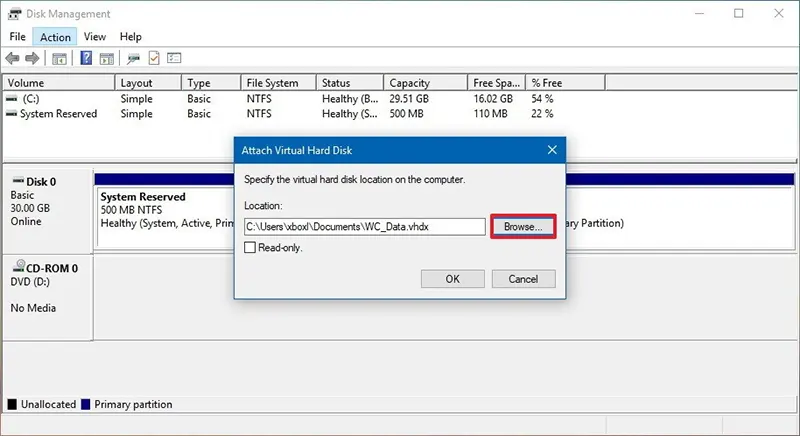Click the Location path input field
Screen dimensions: 800x436
[365, 227]
